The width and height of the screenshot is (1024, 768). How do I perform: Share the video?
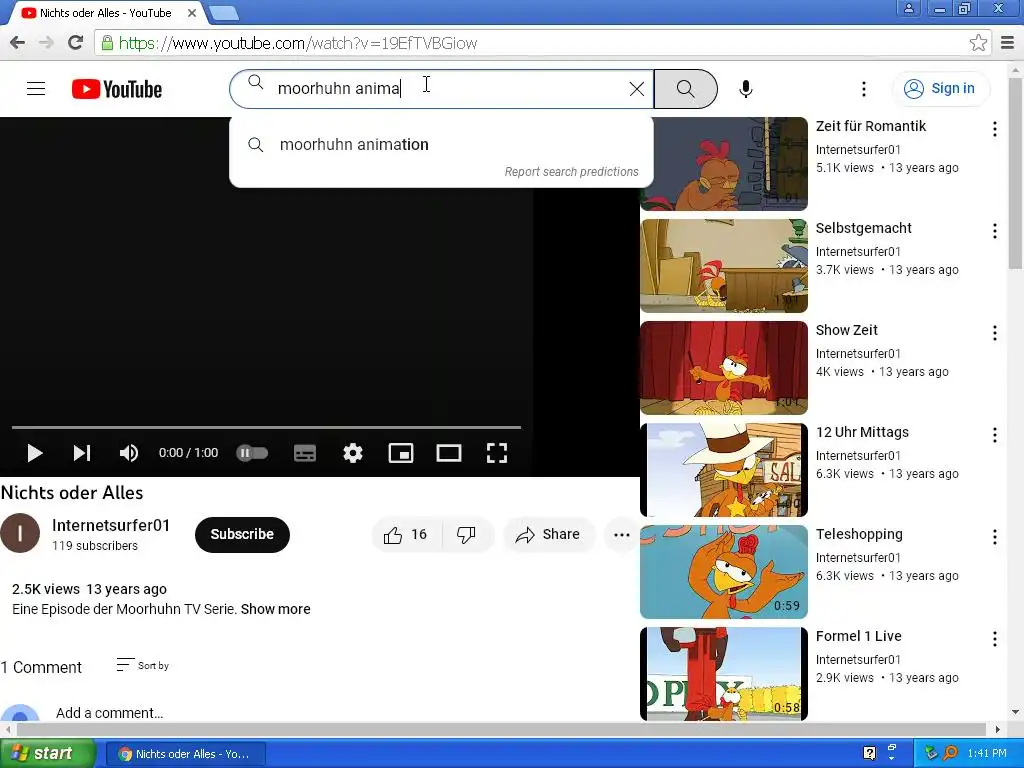[x=549, y=535]
